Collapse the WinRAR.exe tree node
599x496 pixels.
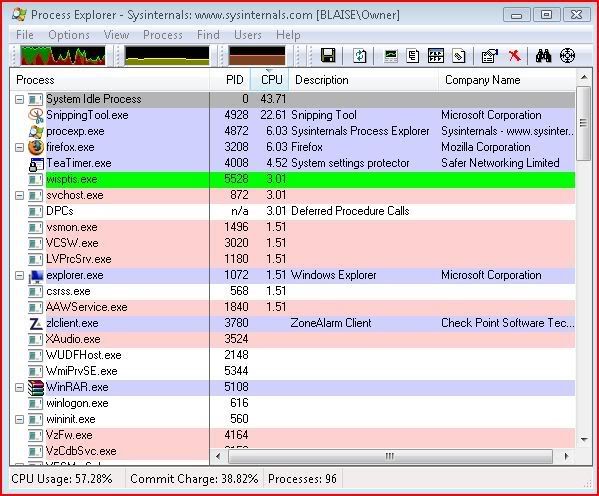click(x=19, y=387)
